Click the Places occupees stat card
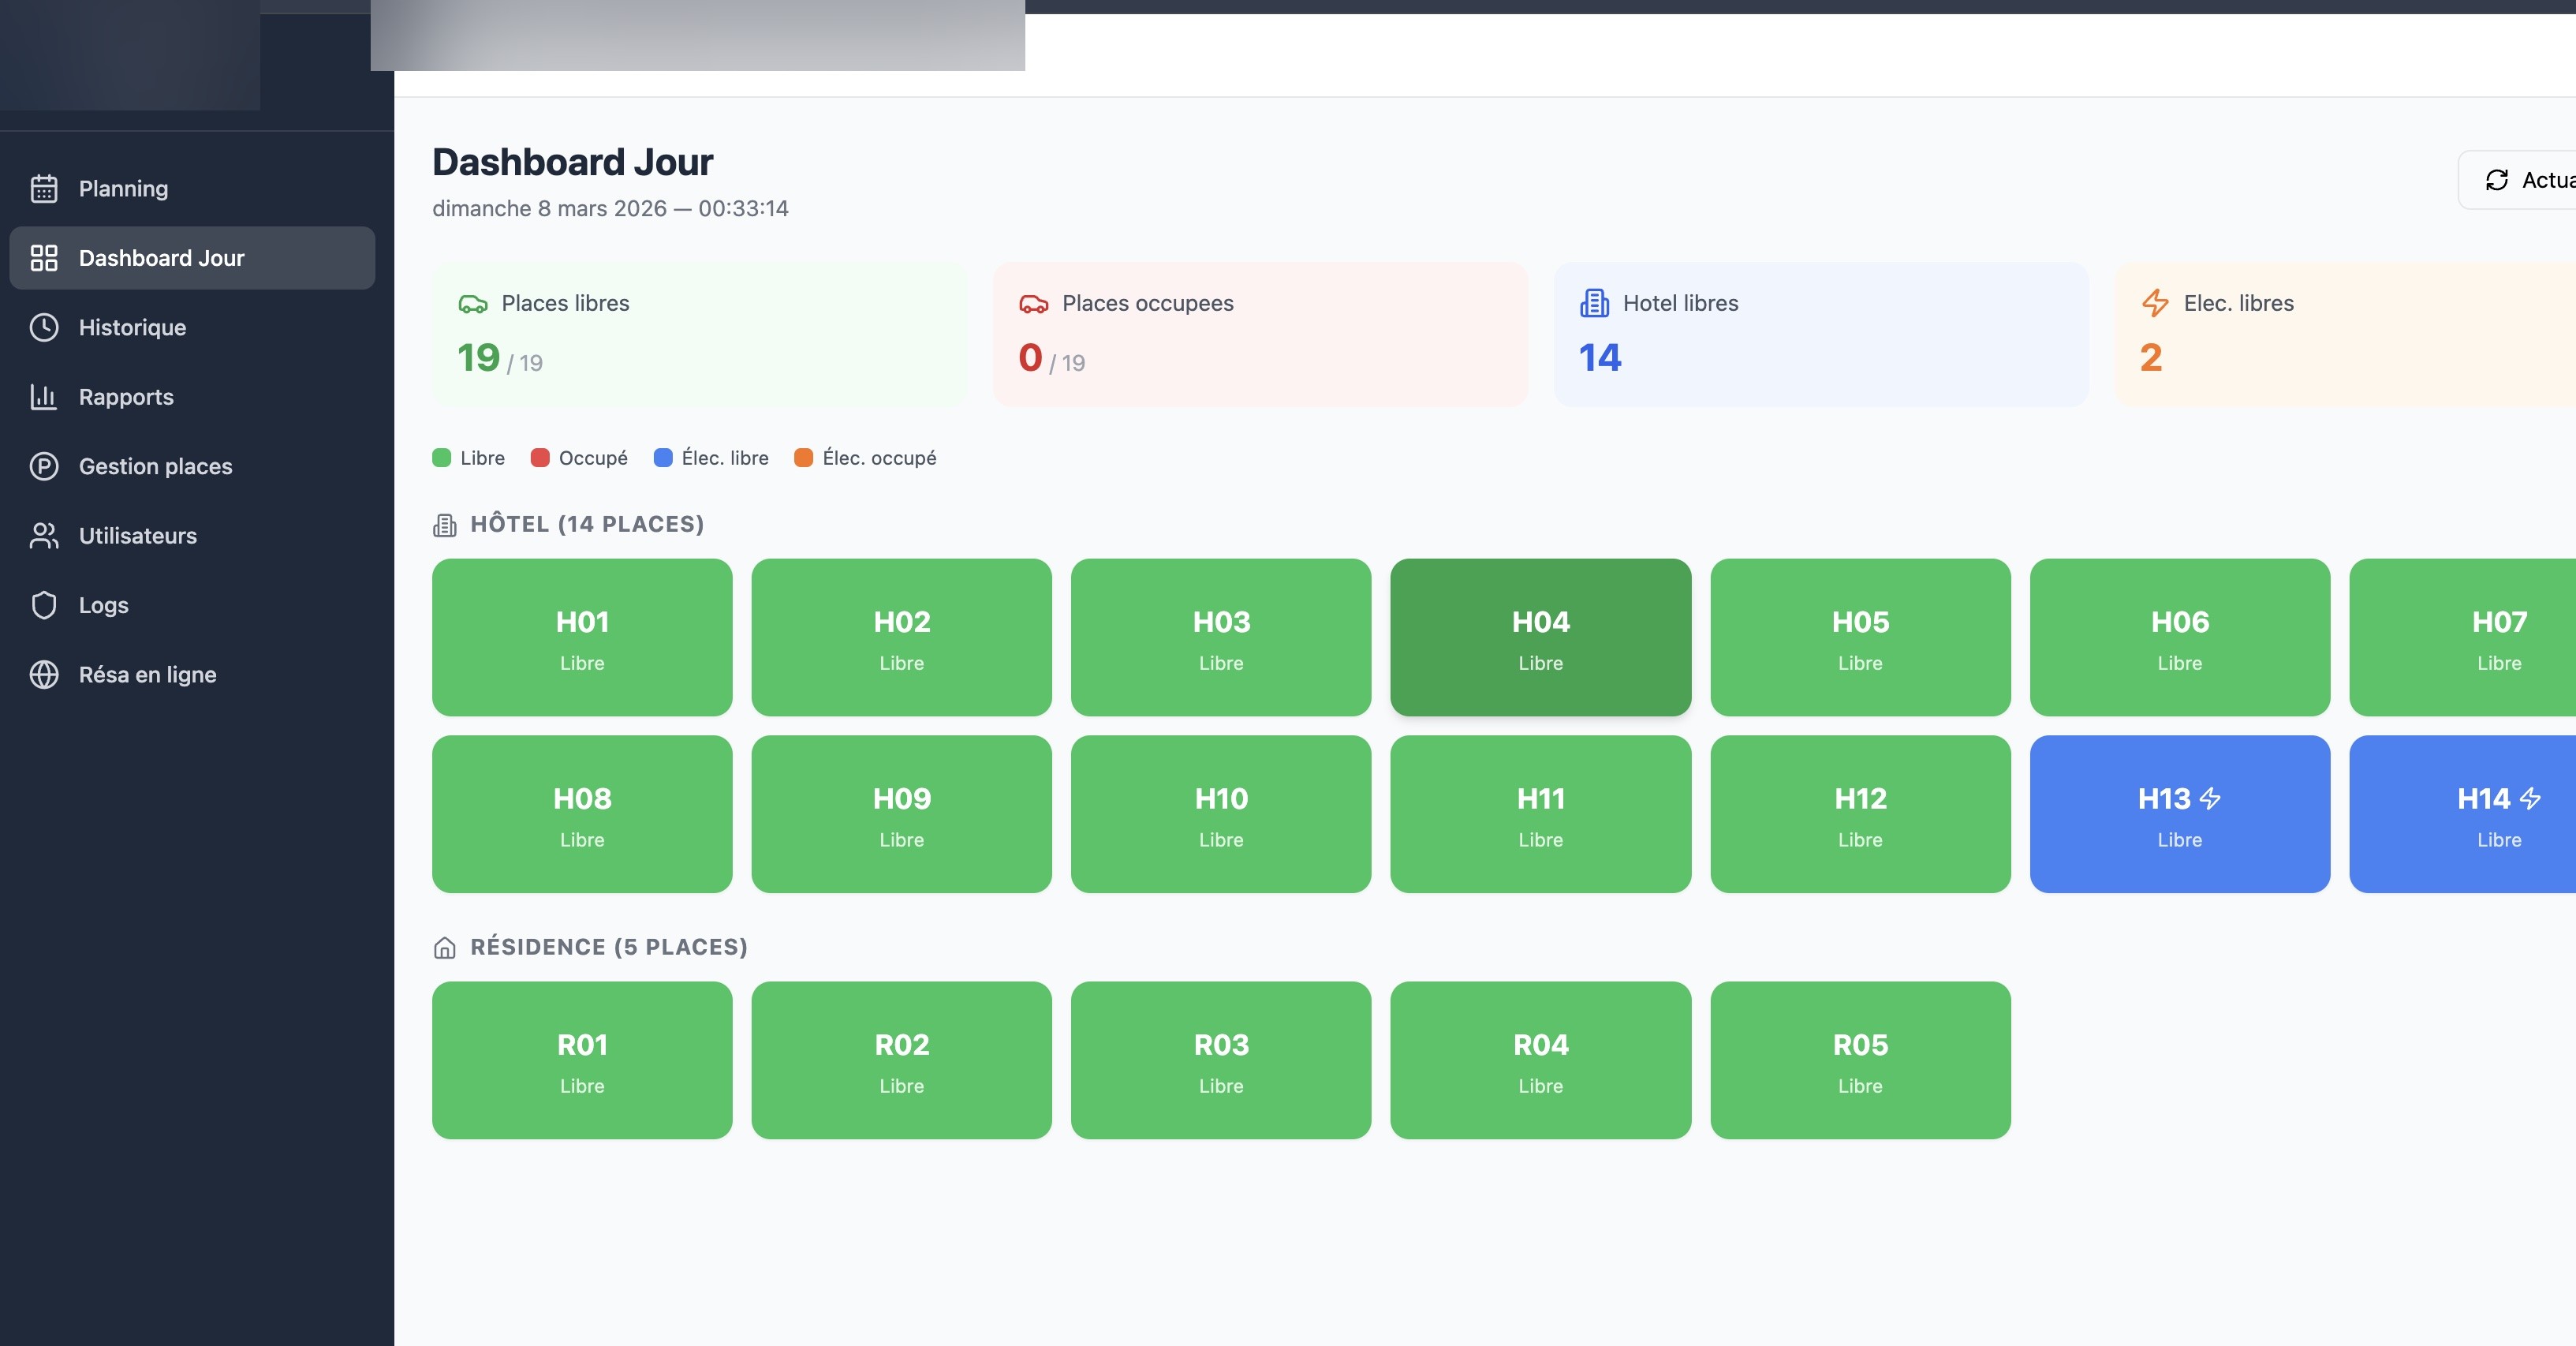Screen dimensions: 2576x1346 pyautogui.click(x=1259, y=335)
